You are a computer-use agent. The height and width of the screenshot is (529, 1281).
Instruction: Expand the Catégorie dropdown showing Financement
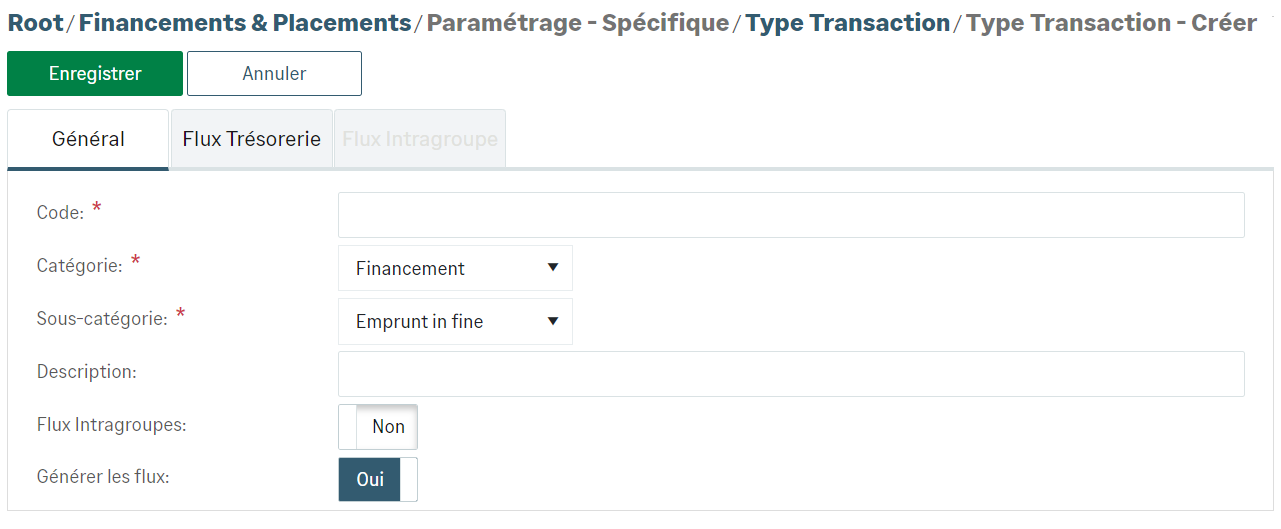[455, 268]
